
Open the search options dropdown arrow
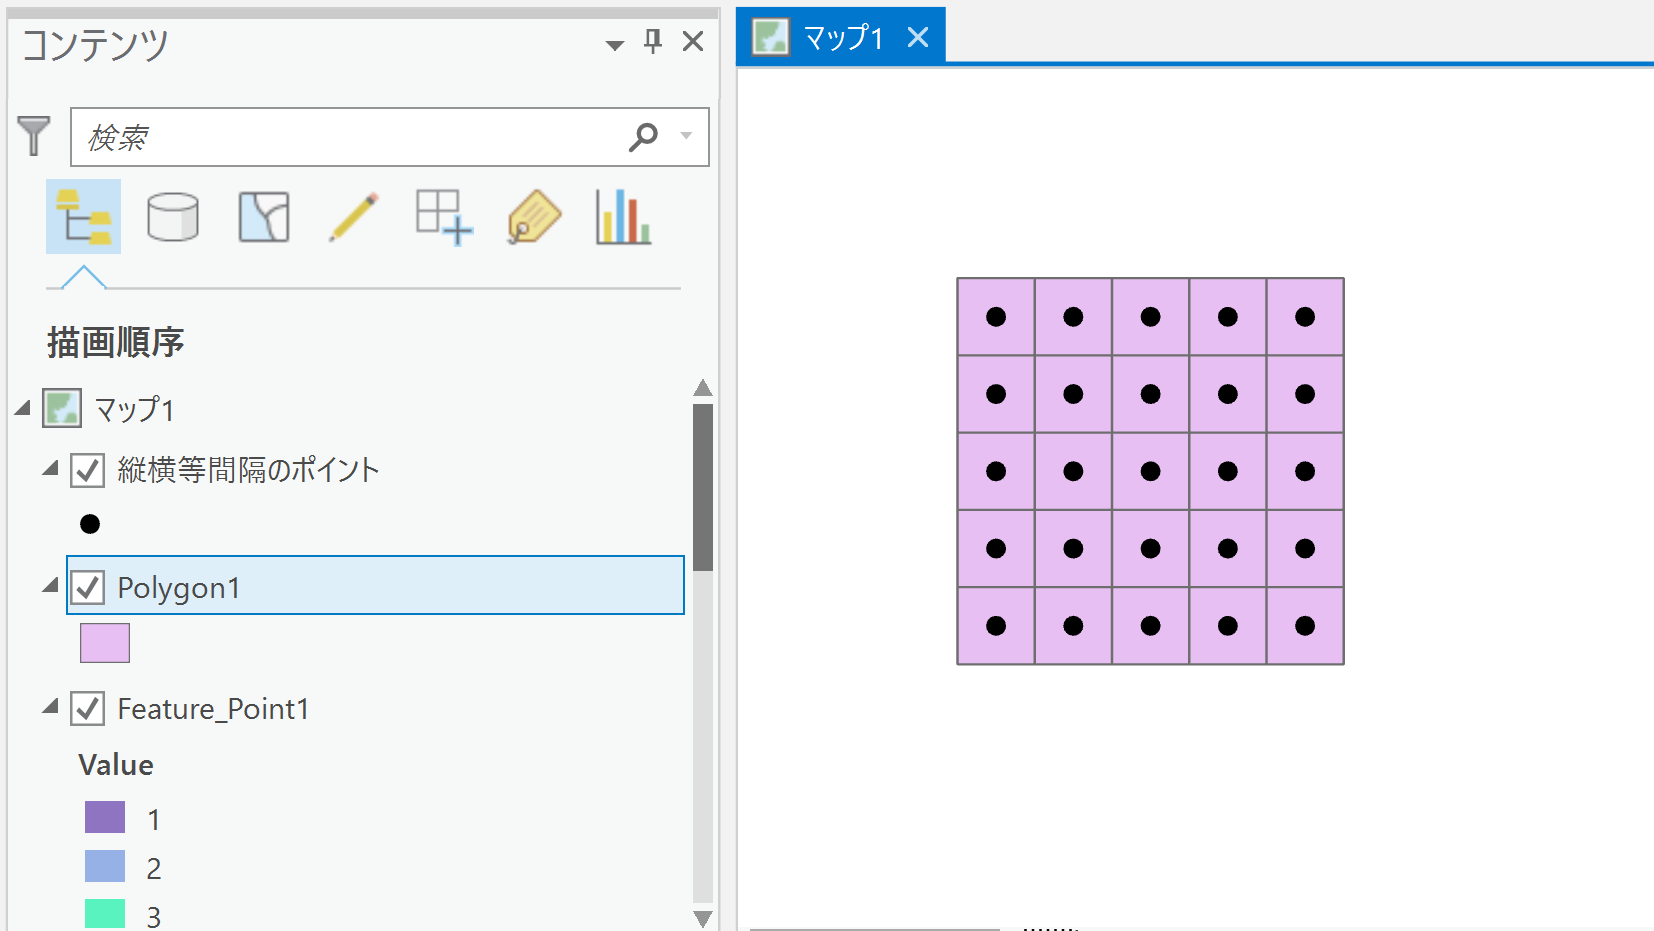click(686, 136)
